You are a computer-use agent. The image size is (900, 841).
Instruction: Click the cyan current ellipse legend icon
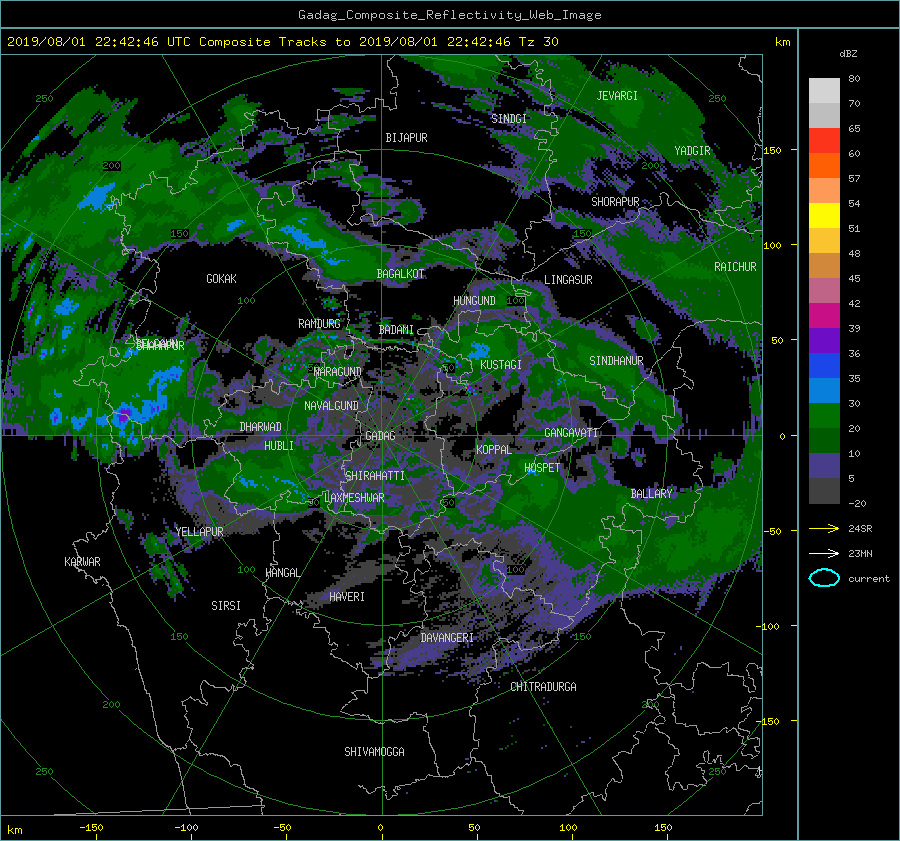pos(824,578)
